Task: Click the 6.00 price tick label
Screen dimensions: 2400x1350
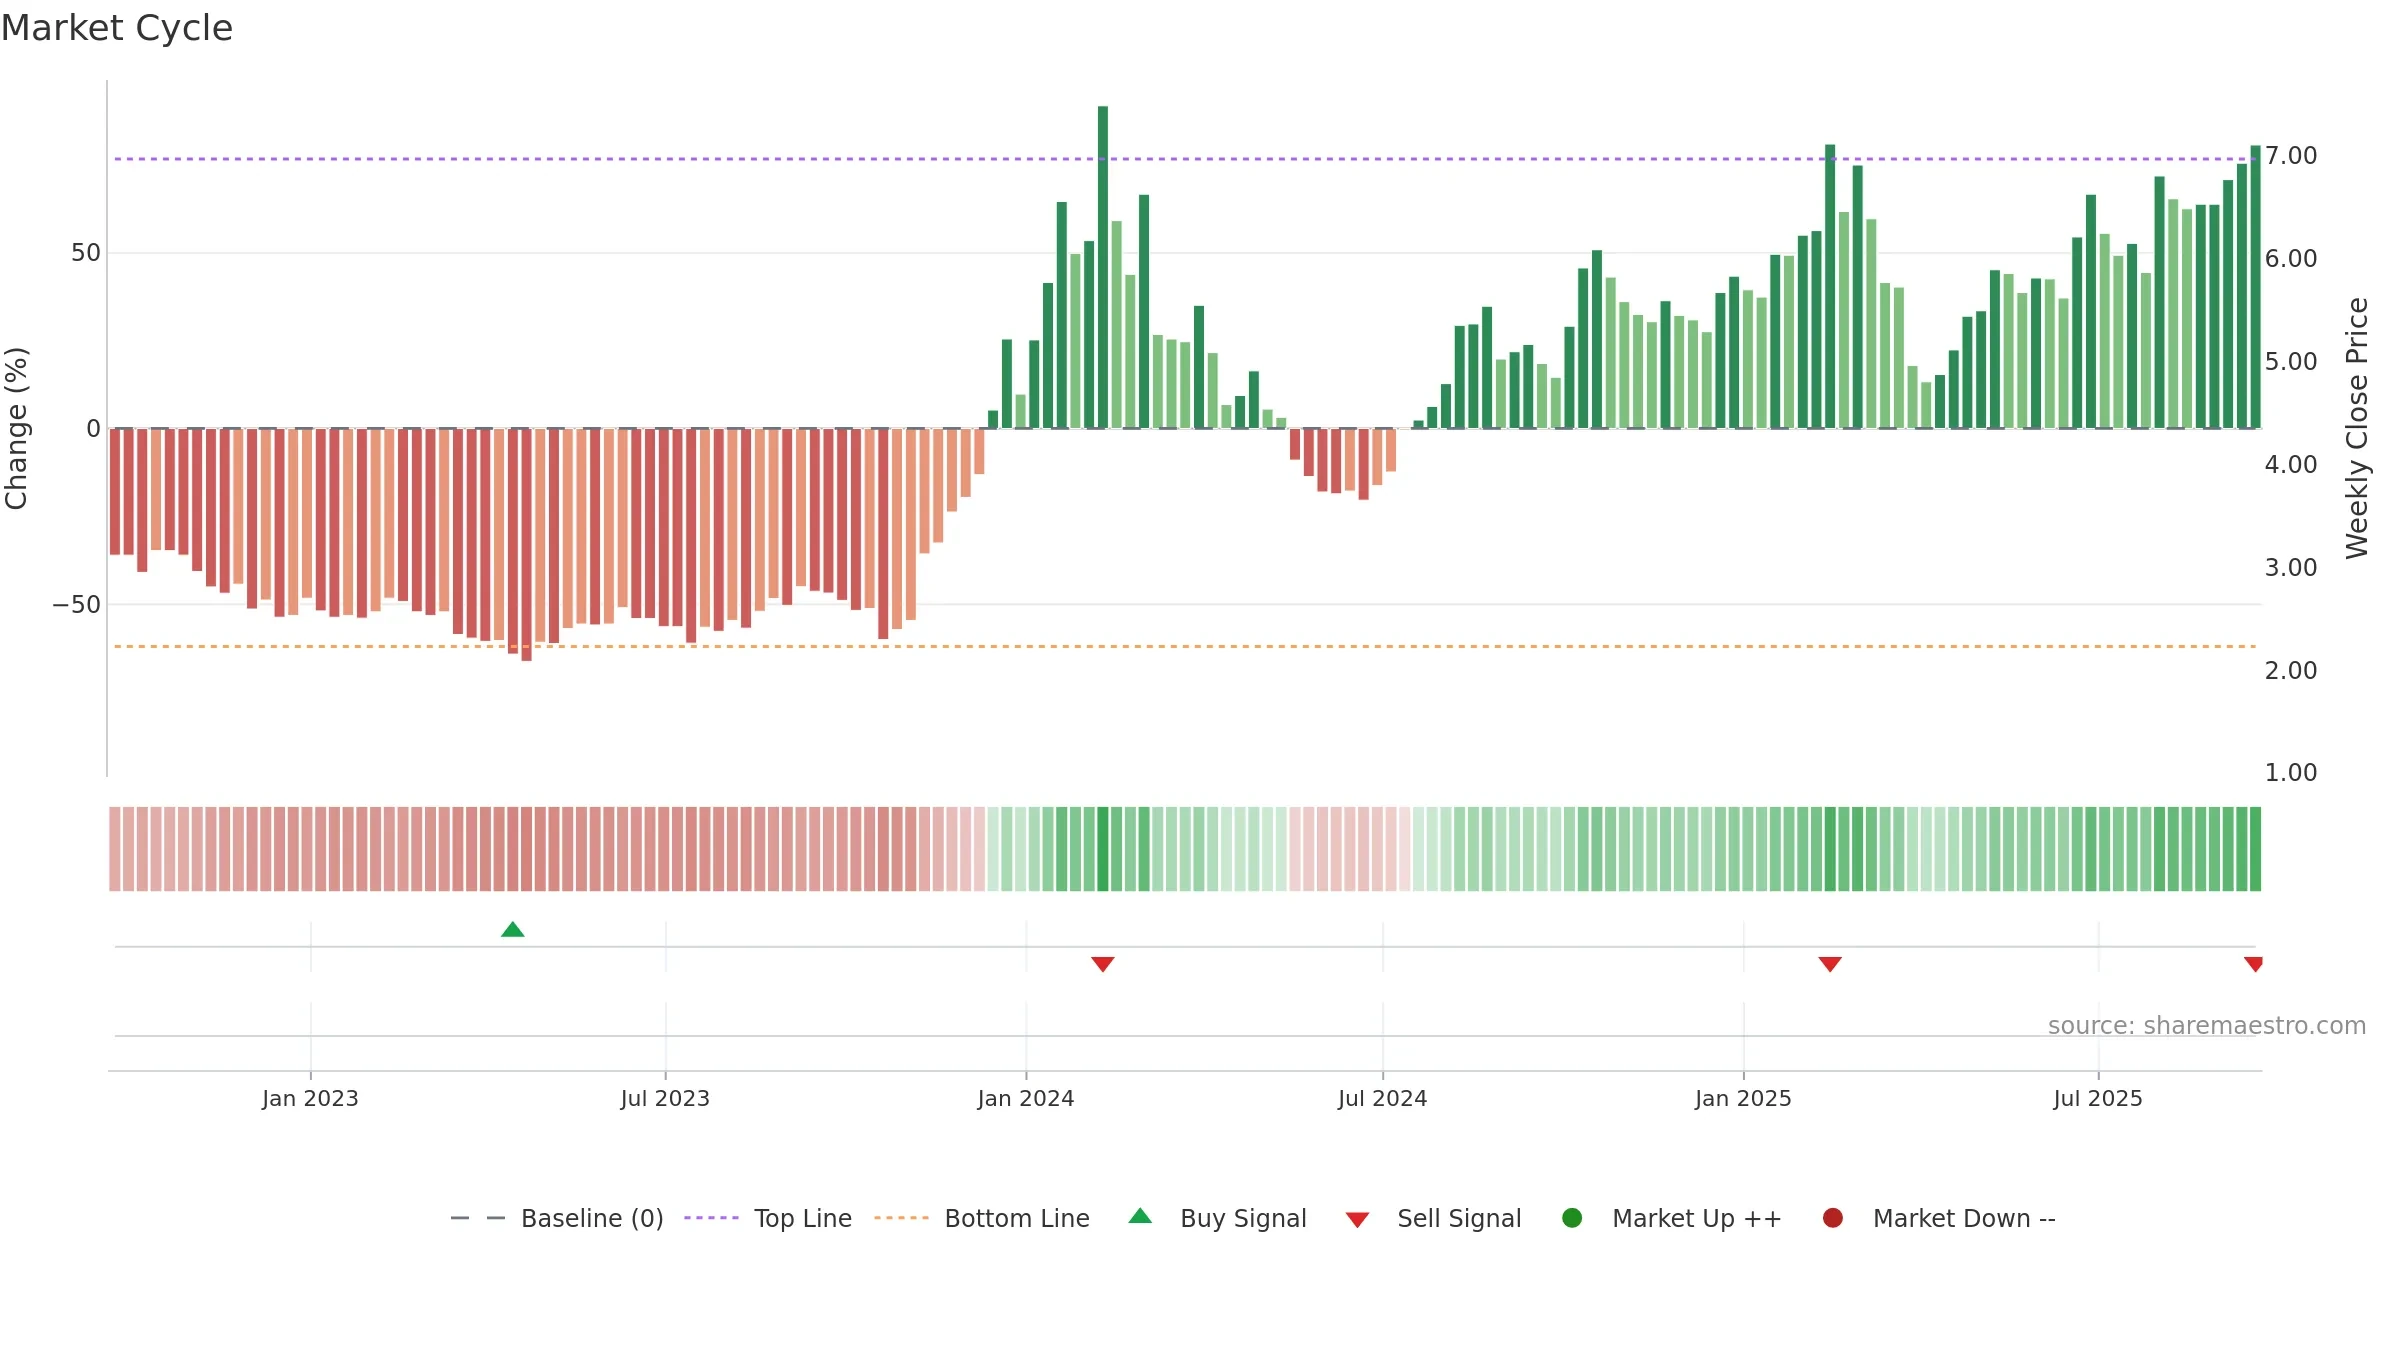Action: 2291,259
